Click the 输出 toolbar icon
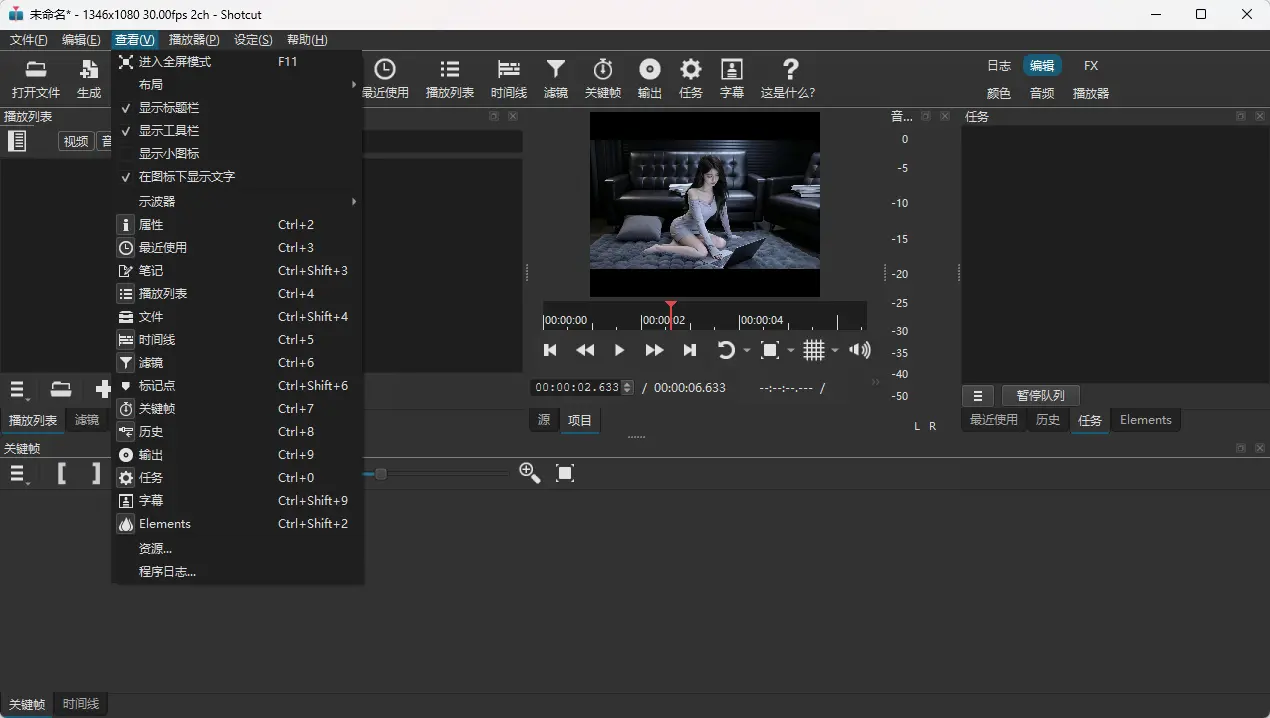Viewport: 1270px width, 718px height. pos(650,78)
